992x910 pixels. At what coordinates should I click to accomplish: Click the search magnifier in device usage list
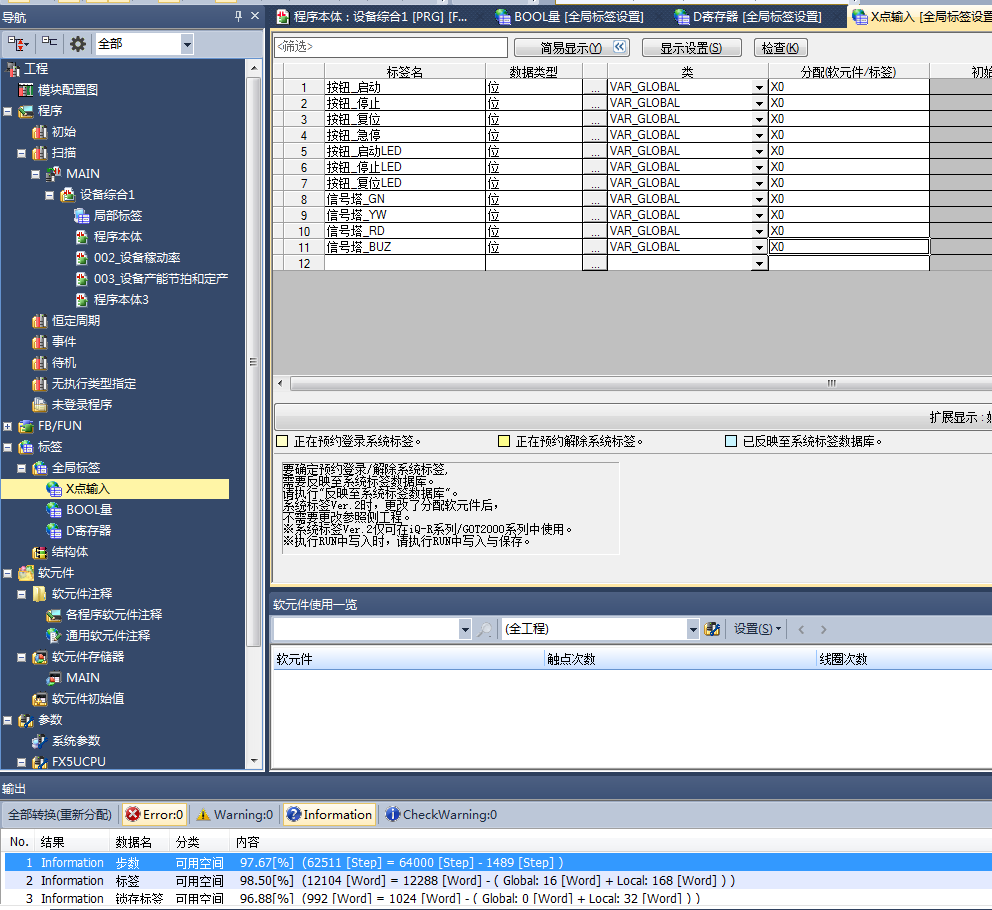point(485,629)
